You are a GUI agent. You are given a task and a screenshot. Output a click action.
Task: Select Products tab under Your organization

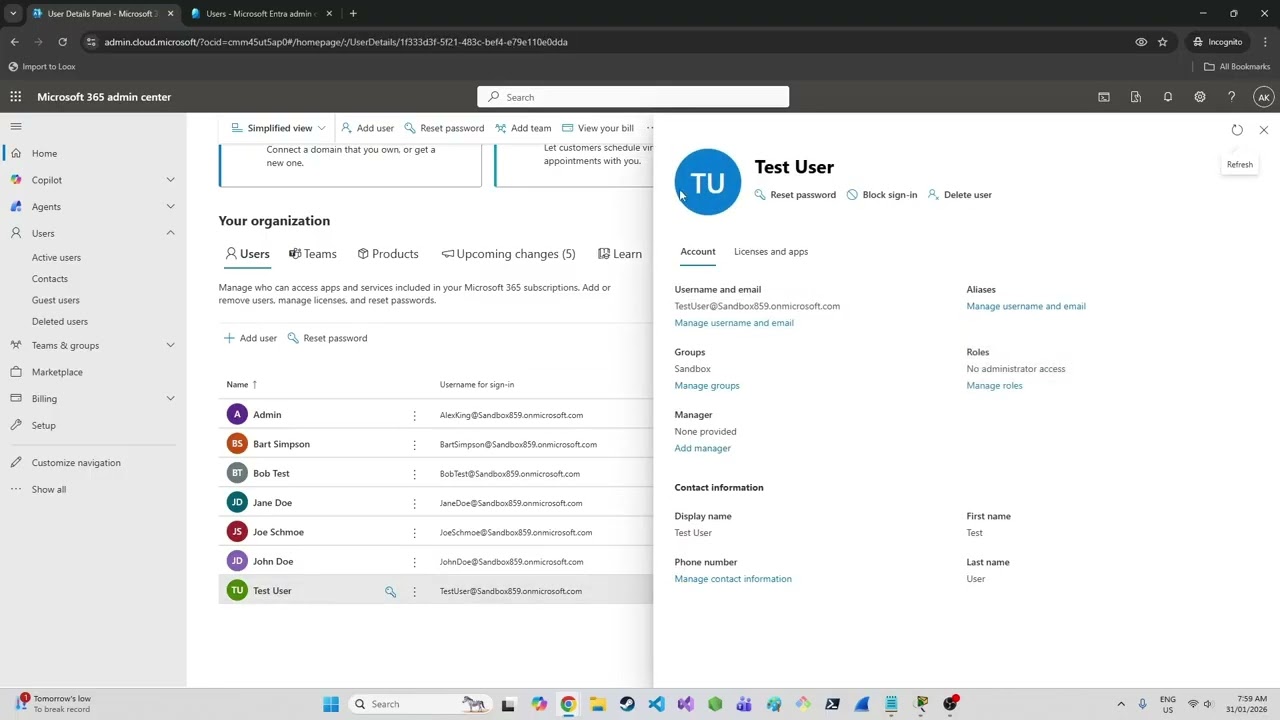click(388, 254)
